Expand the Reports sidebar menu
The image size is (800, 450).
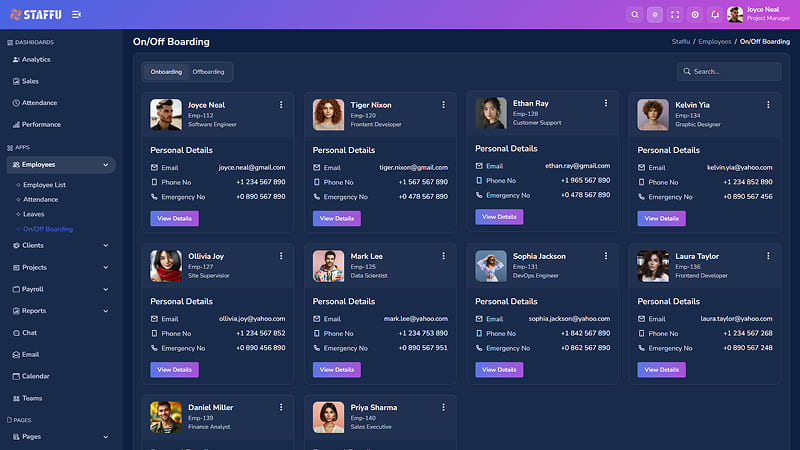pos(61,311)
